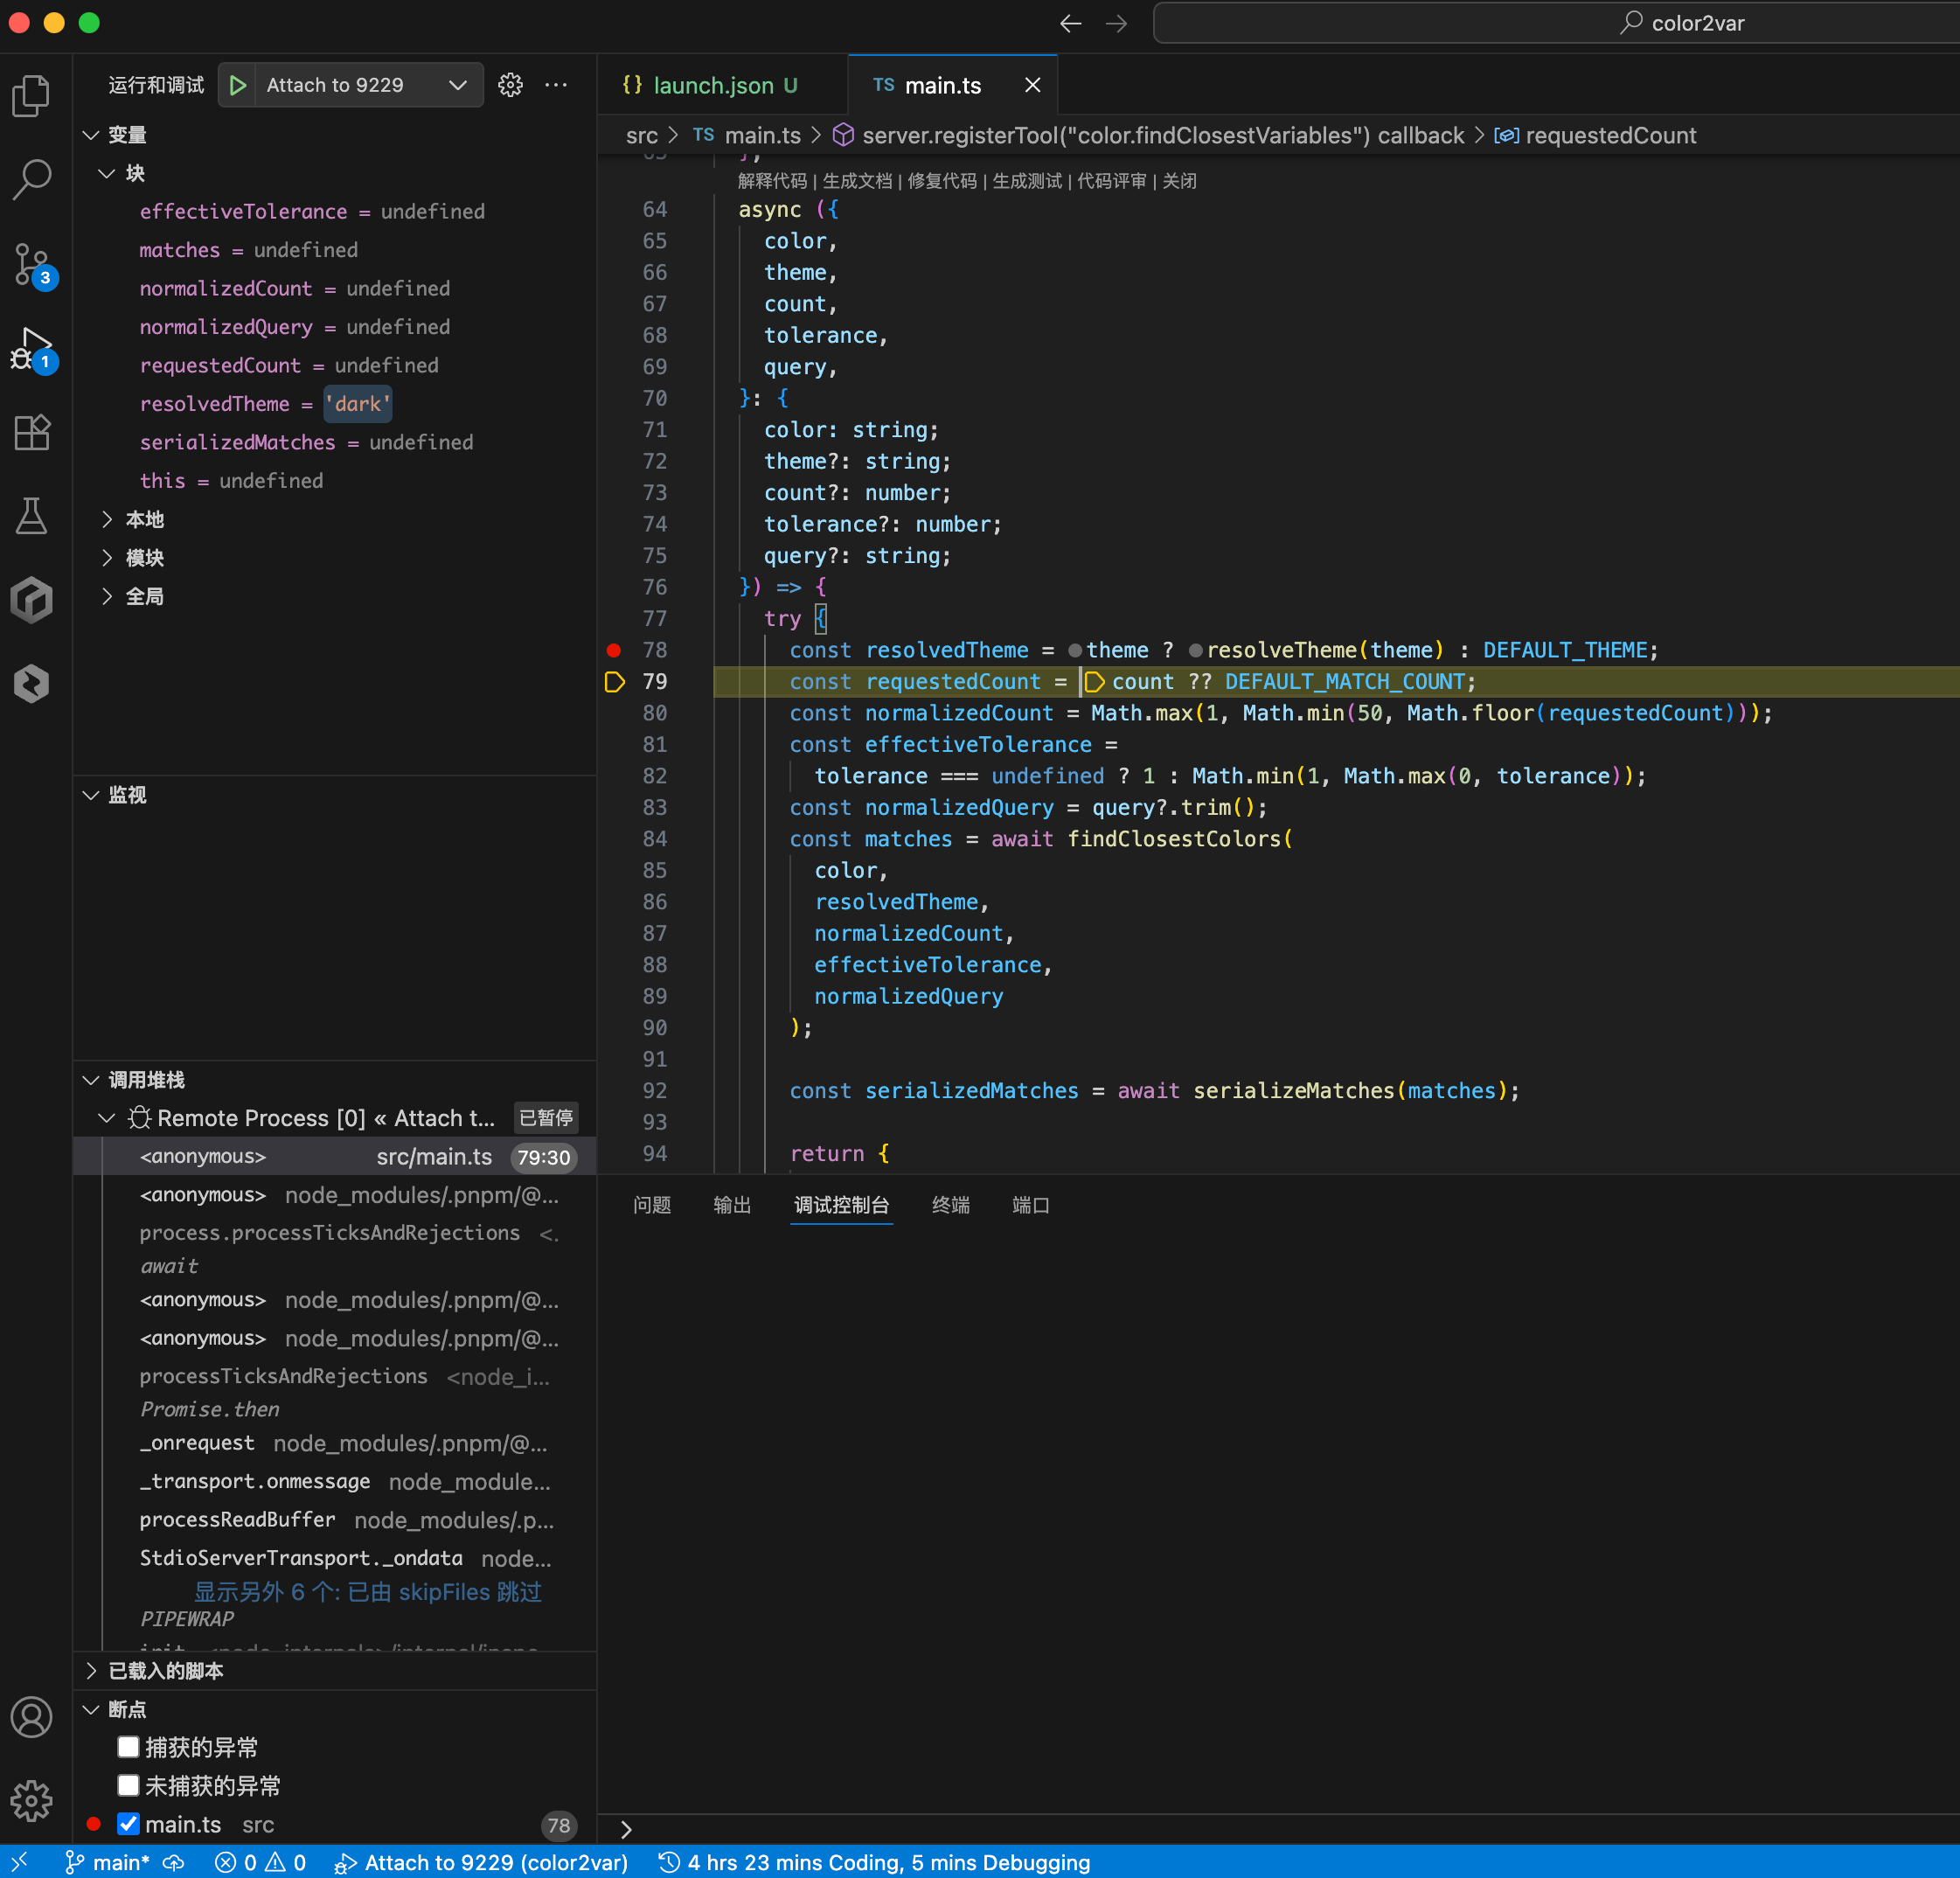Screen dimensions: 1960x1878
Task: Open the Testing flask icon
Action: point(32,516)
